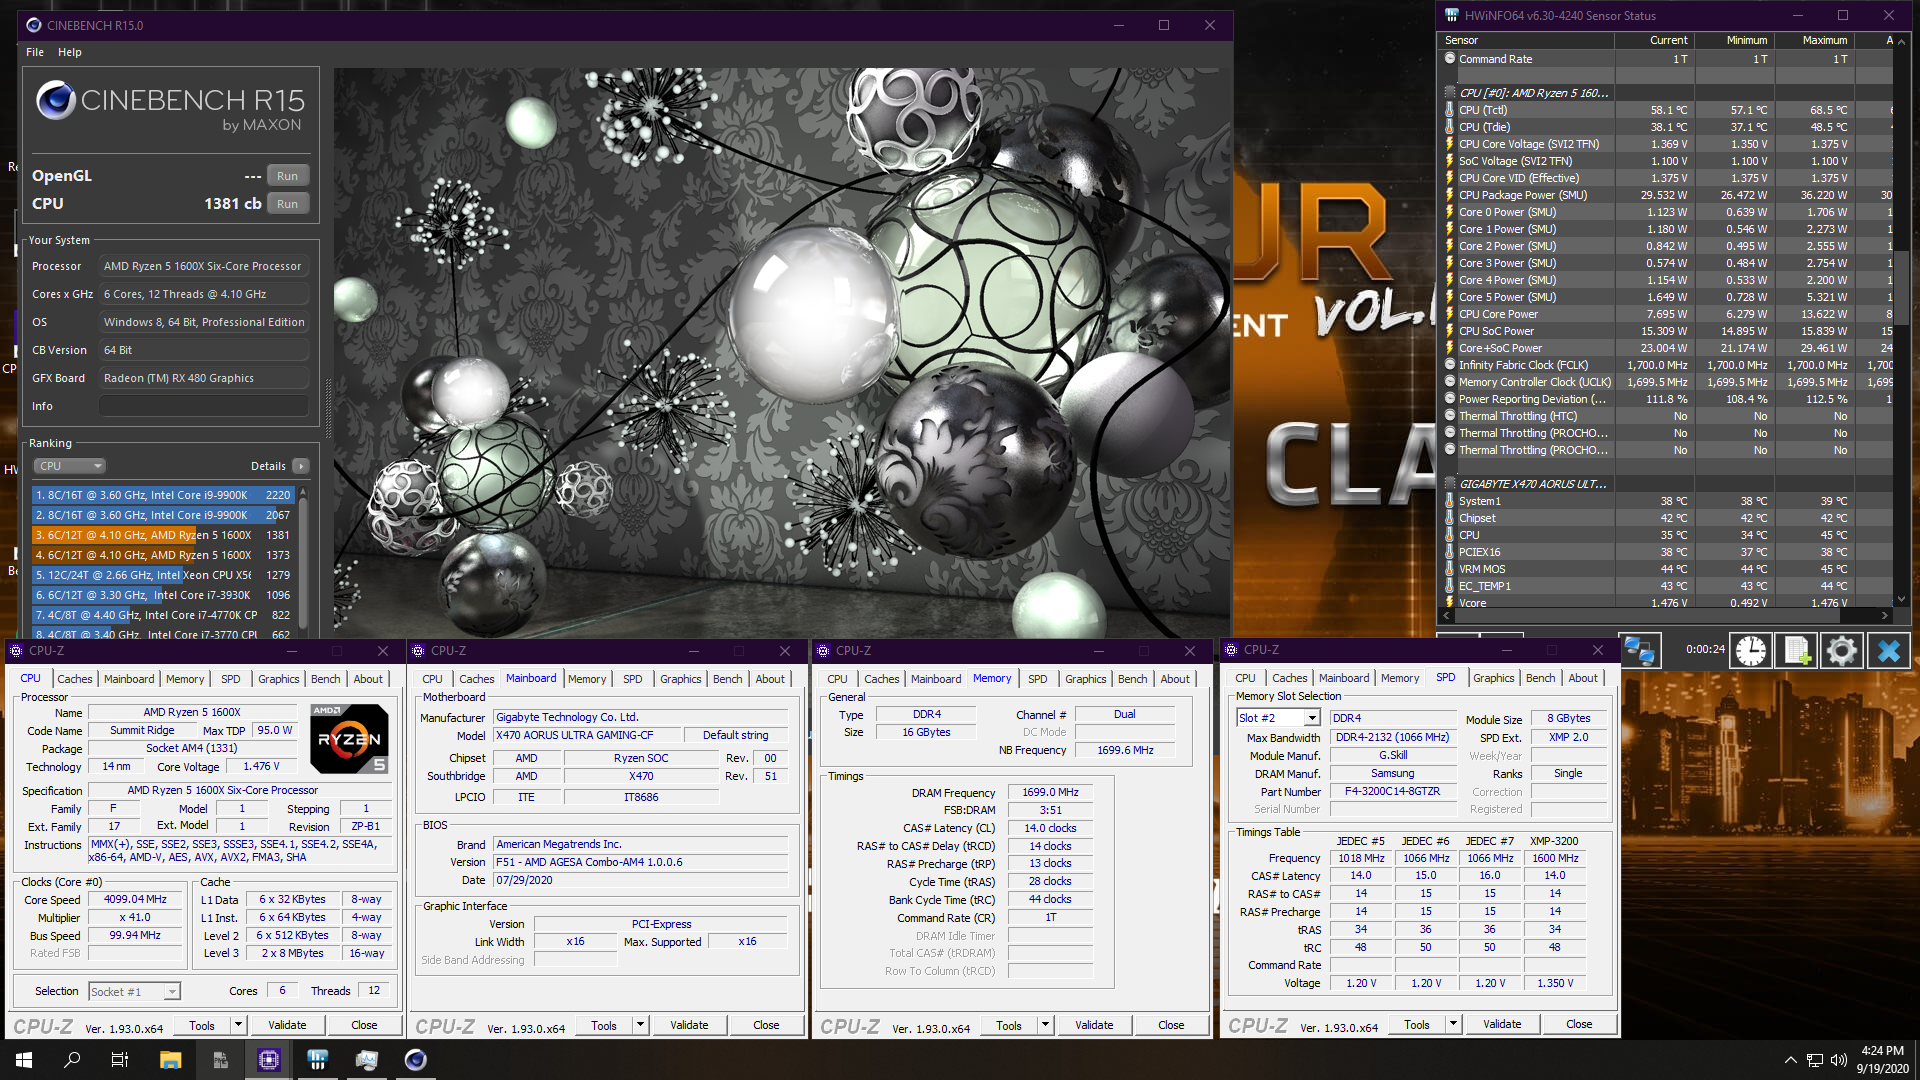This screenshot has width=1920, height=1080.
Task: Collapse CPU [#0] AMD Ryzen 5 sensor group
Action: (1450, 93)
